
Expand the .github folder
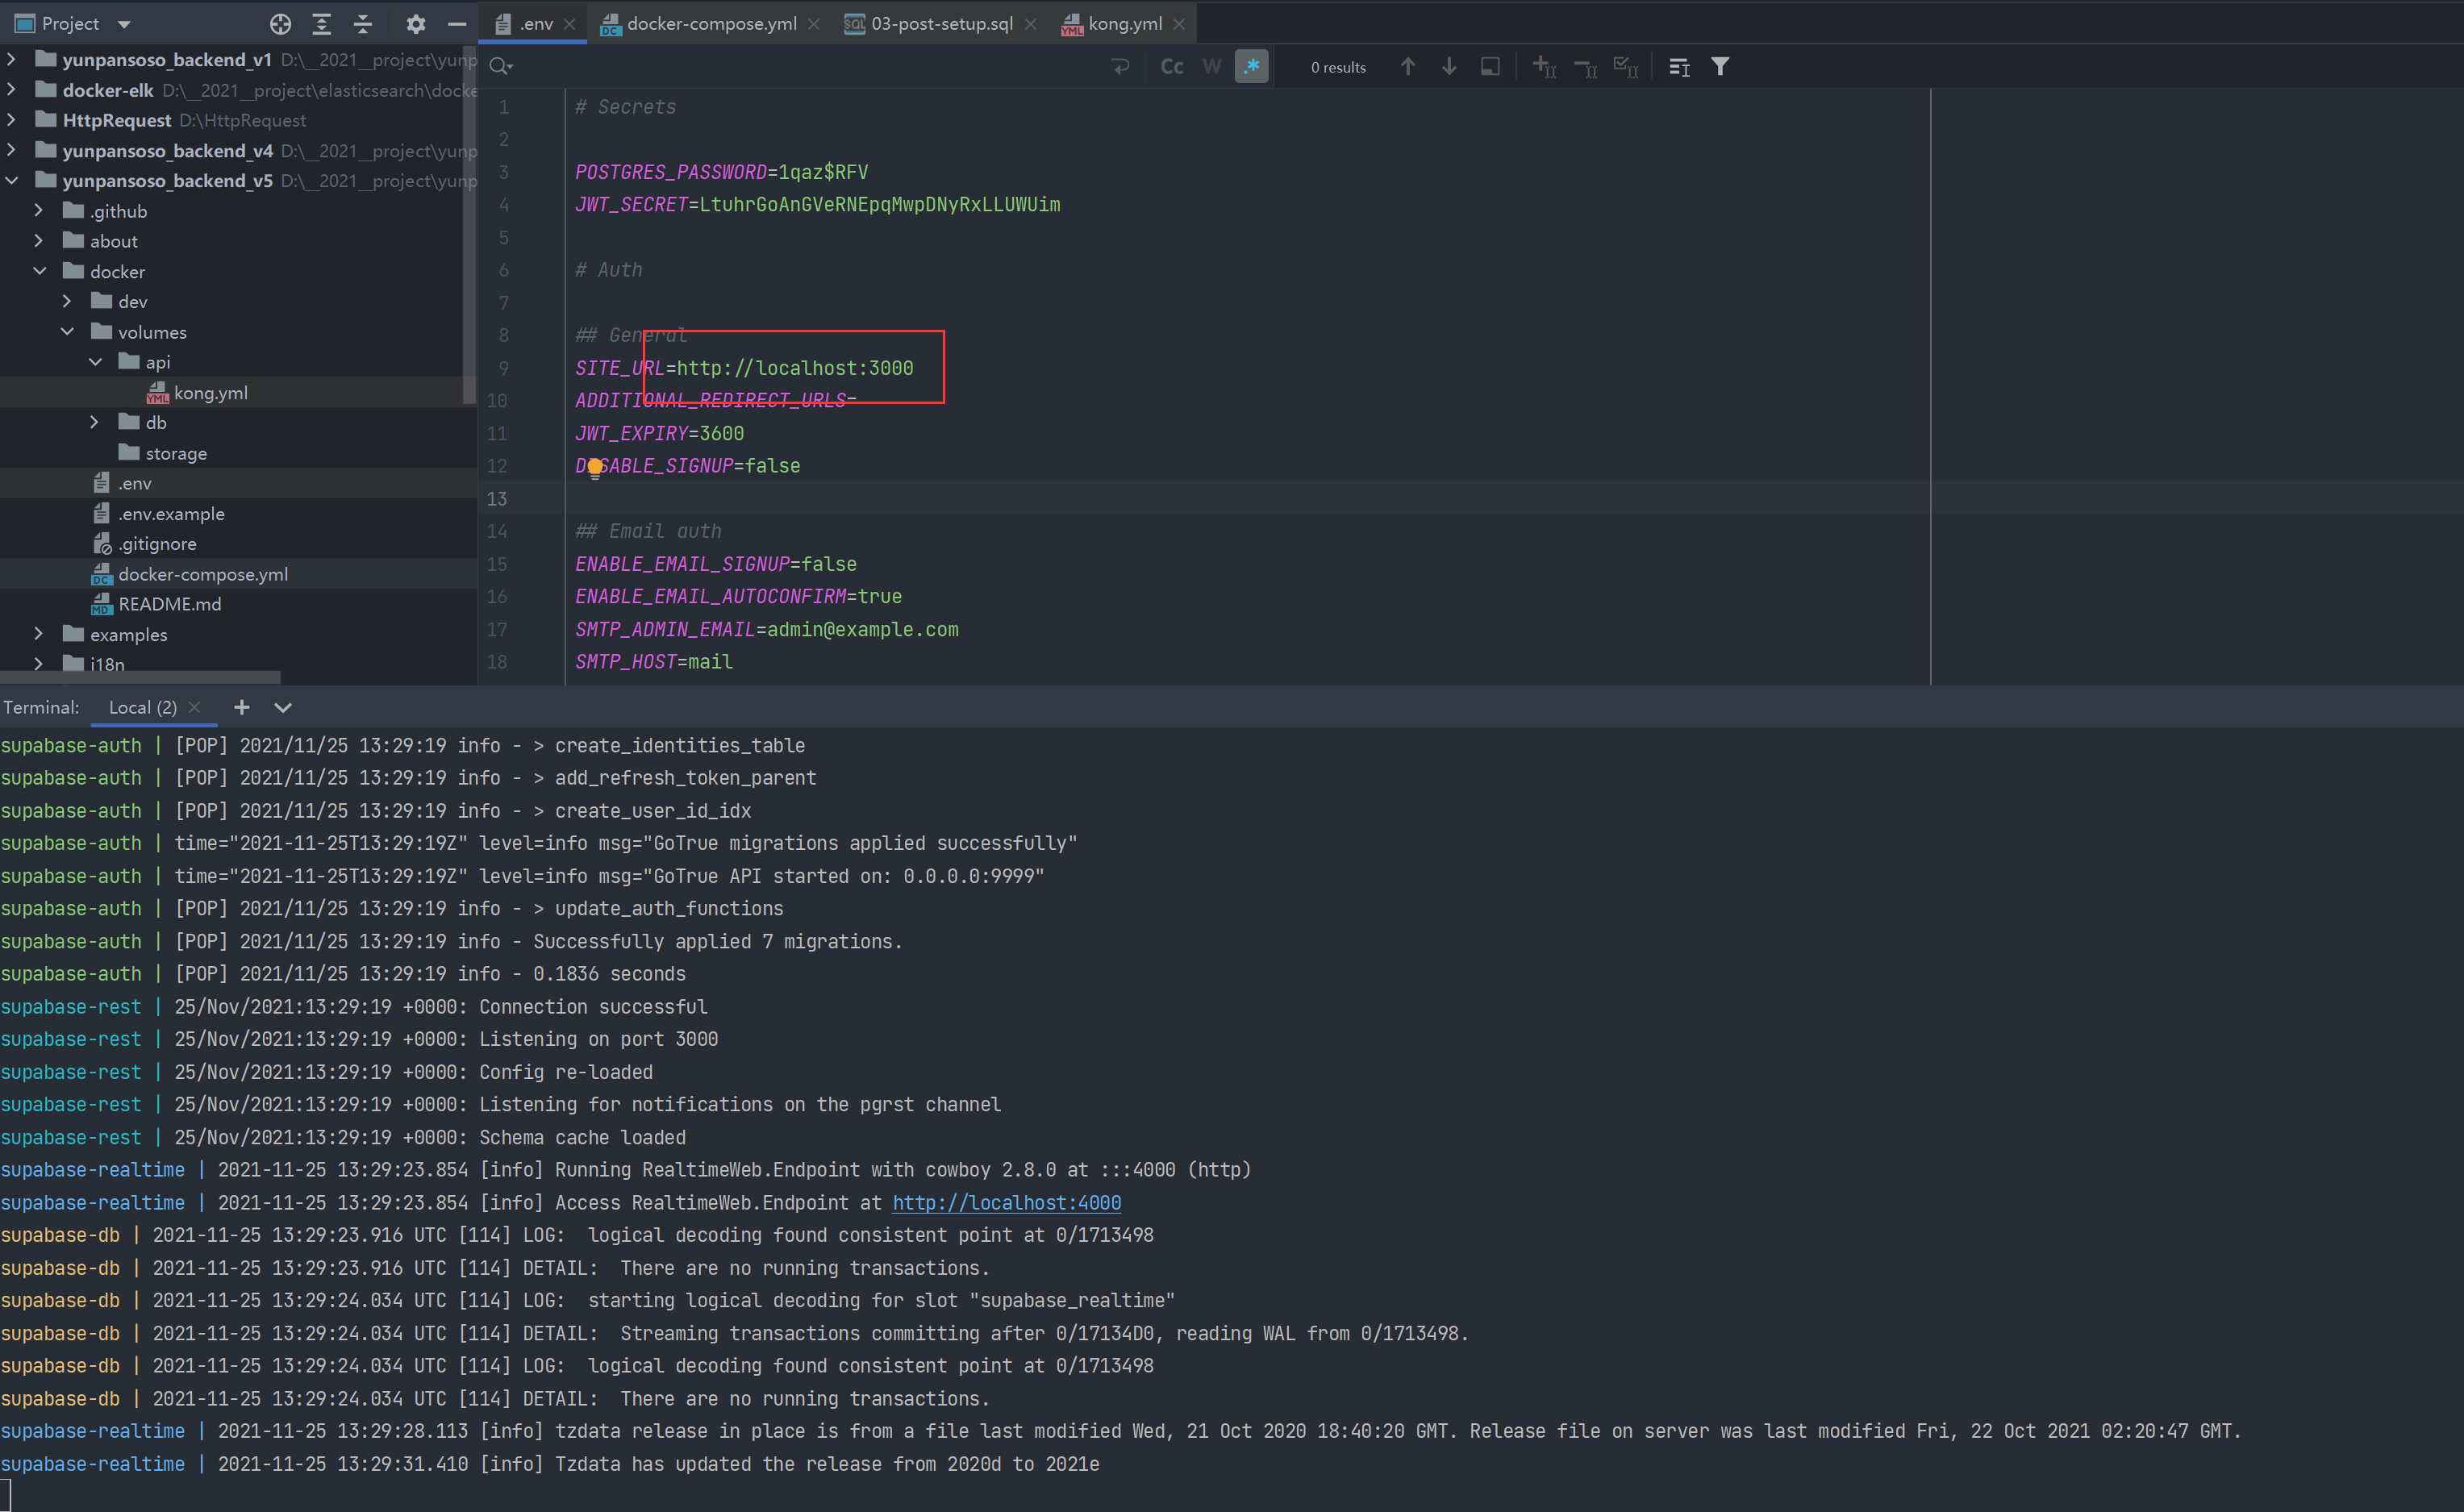tap(39, 211)
